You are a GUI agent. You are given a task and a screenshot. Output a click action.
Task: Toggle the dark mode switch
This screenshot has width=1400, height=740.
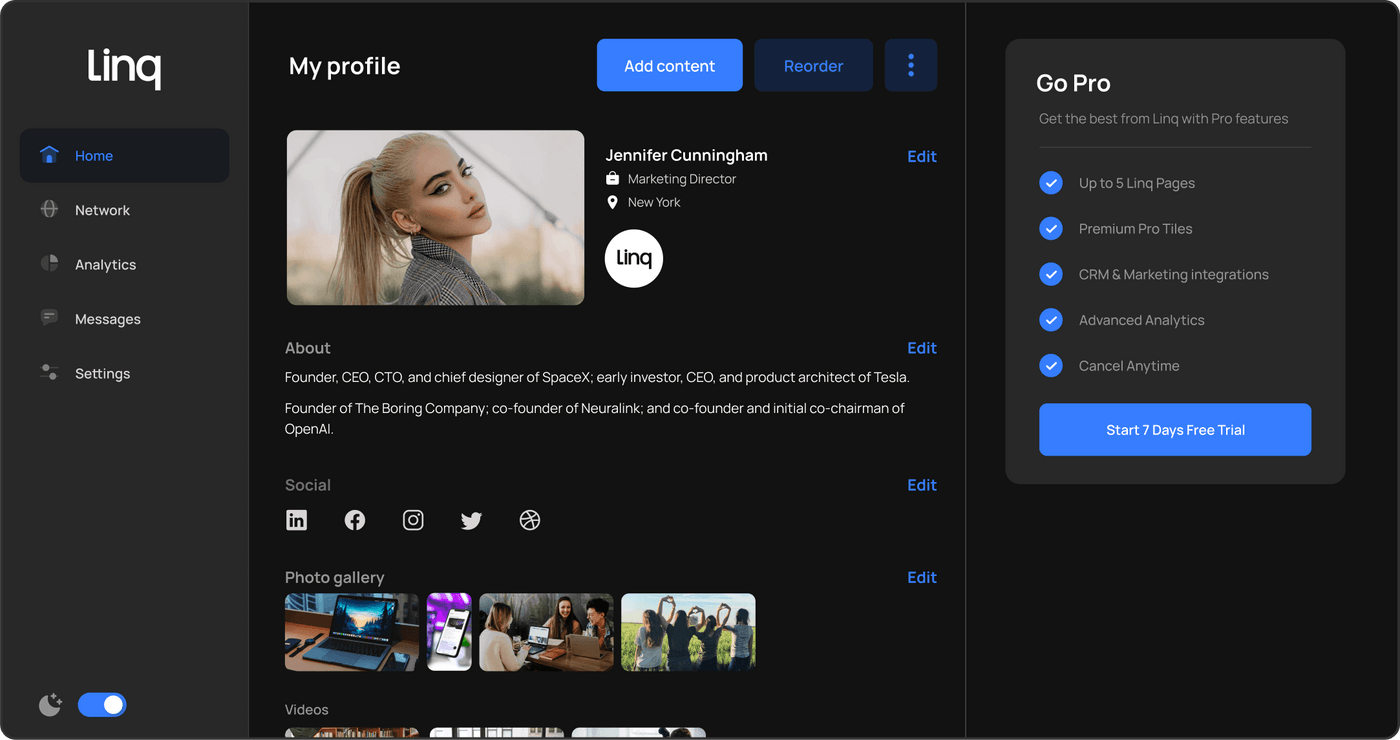[x=102, y=705]
